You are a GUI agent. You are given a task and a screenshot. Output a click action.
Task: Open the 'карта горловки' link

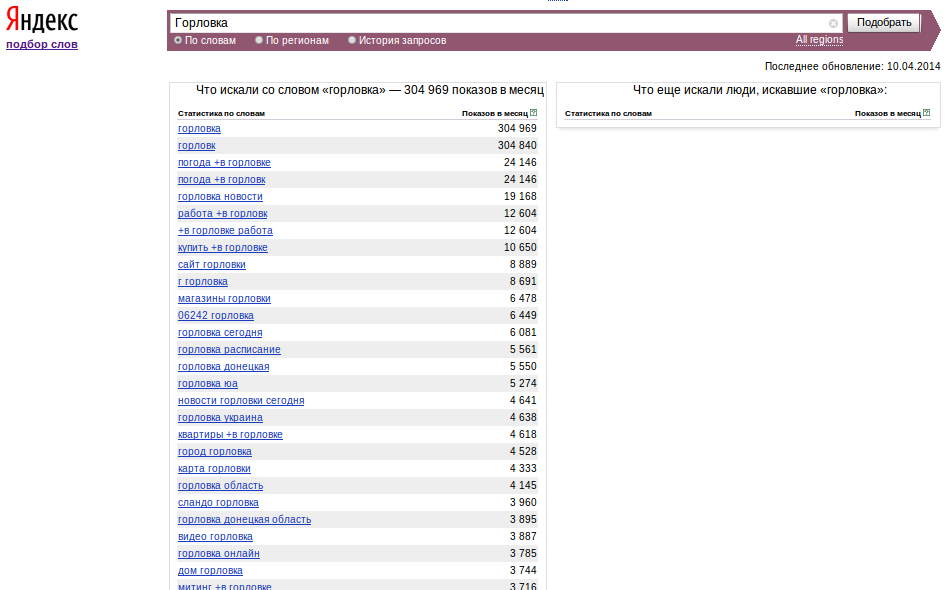click(x=214, y=469)
